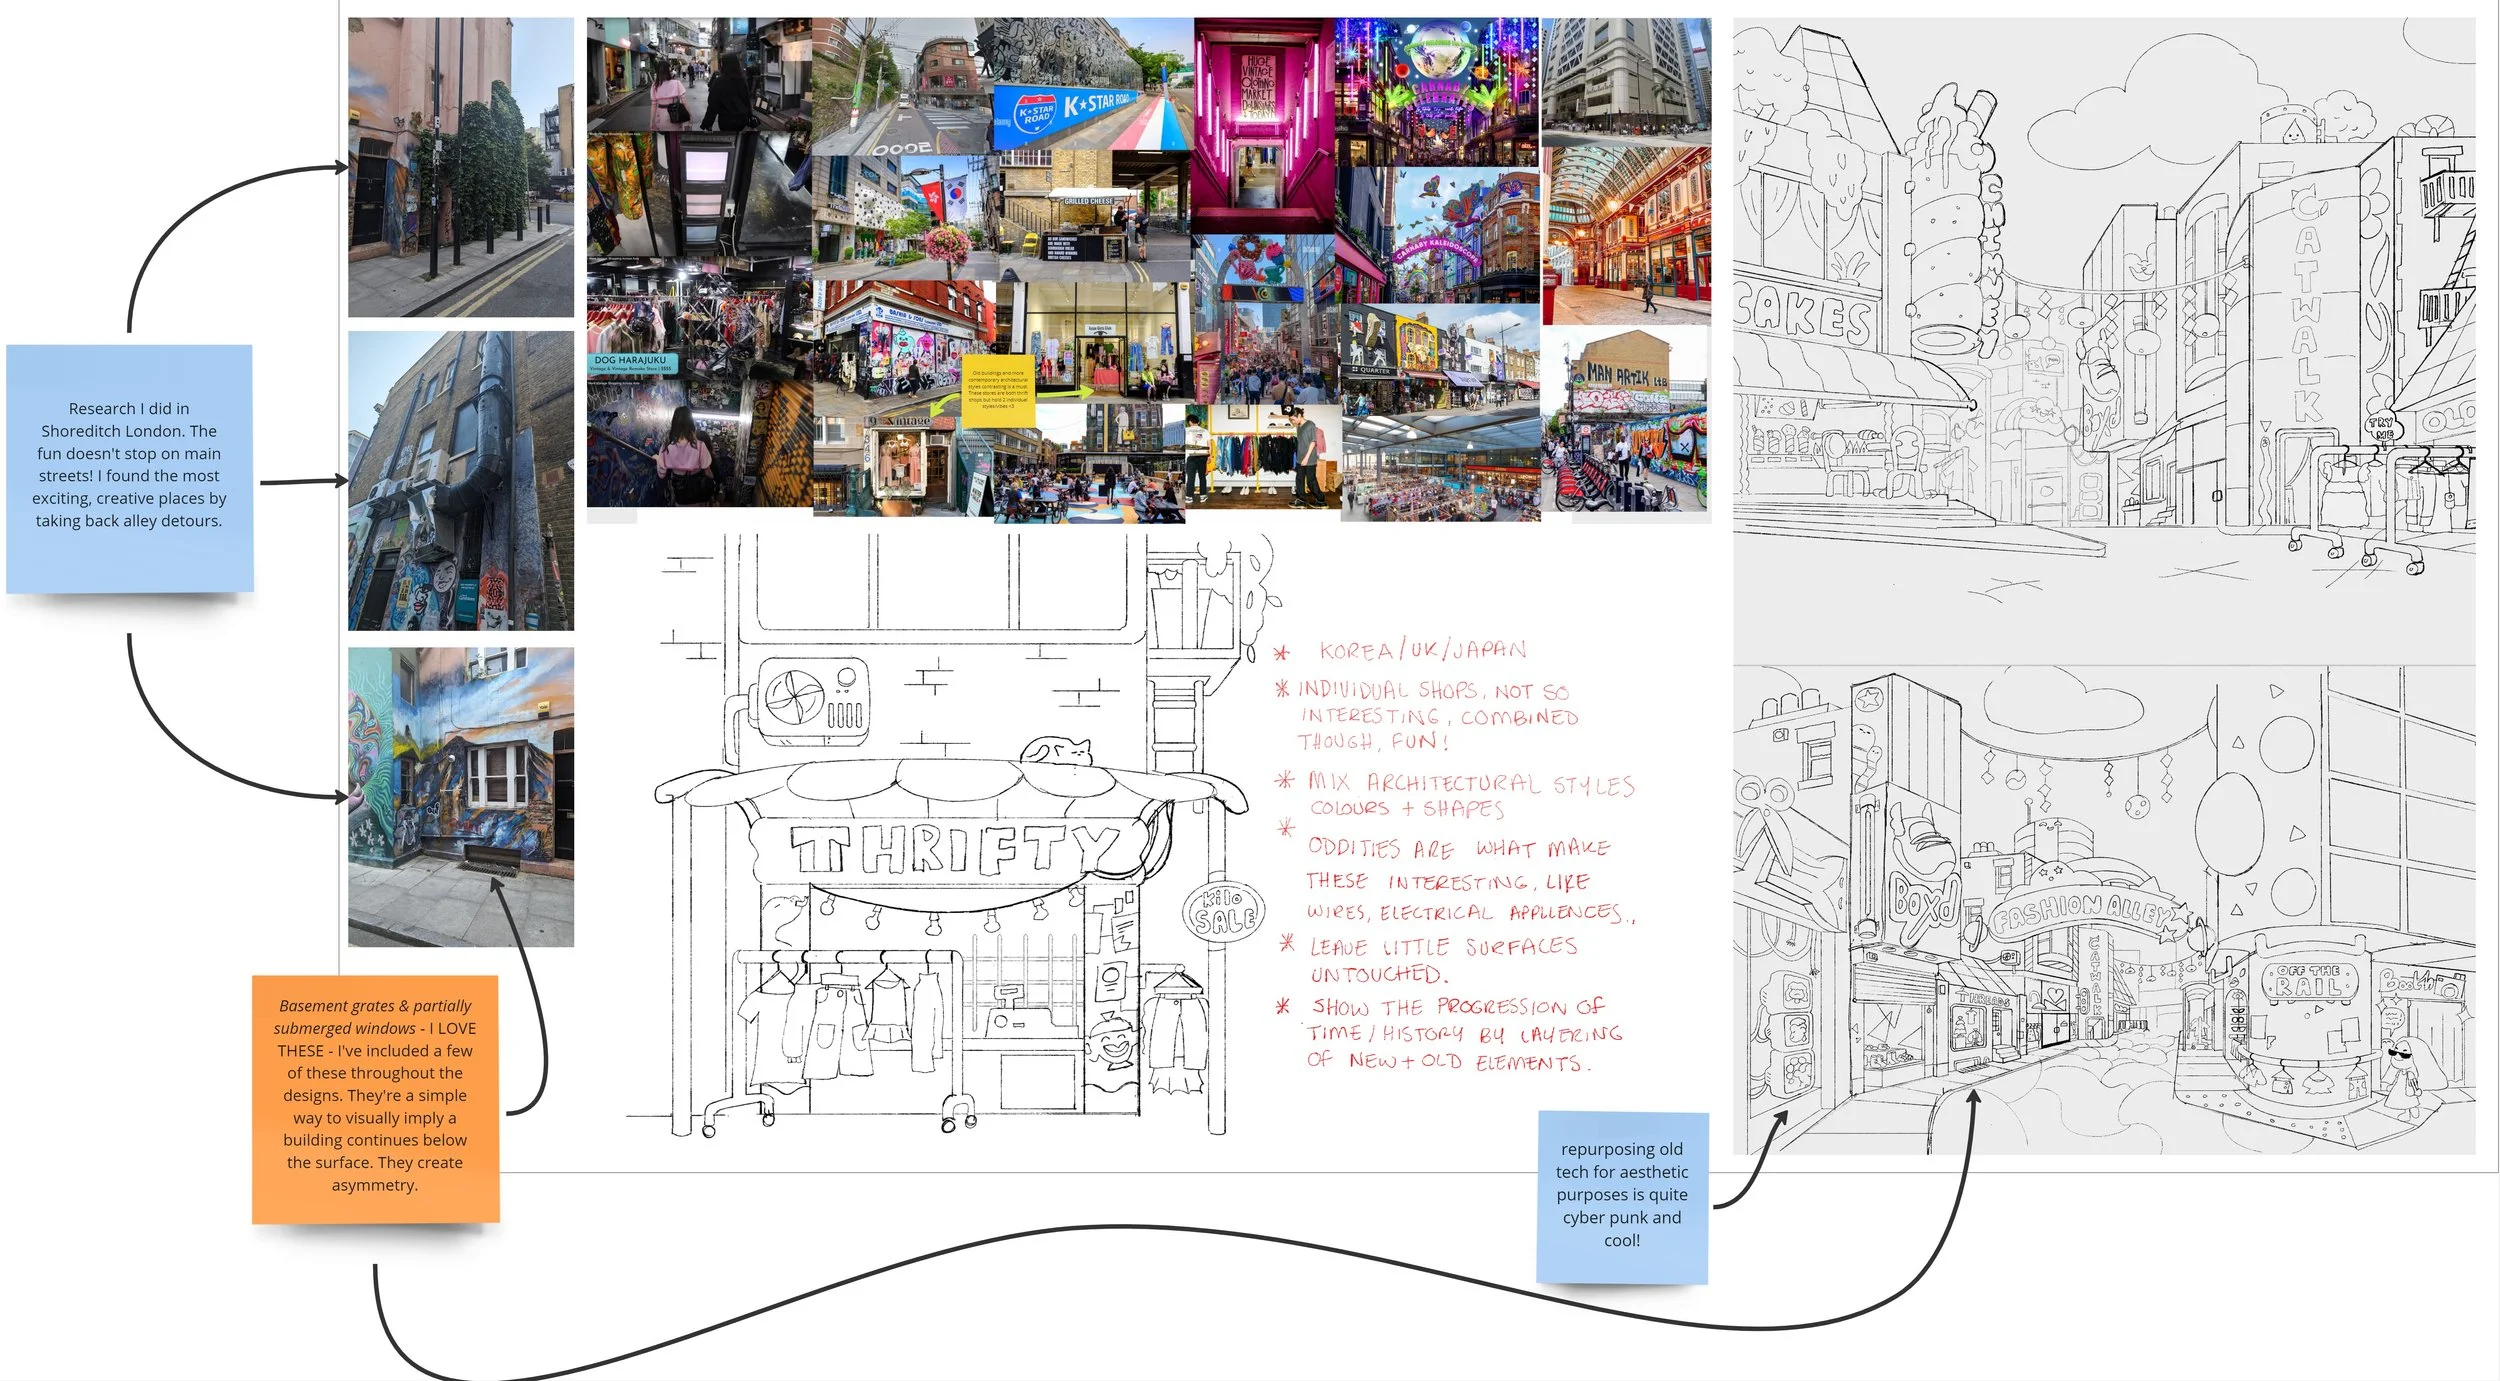
Task: Select the colorful mural wall photo
Action: point(460,796)
